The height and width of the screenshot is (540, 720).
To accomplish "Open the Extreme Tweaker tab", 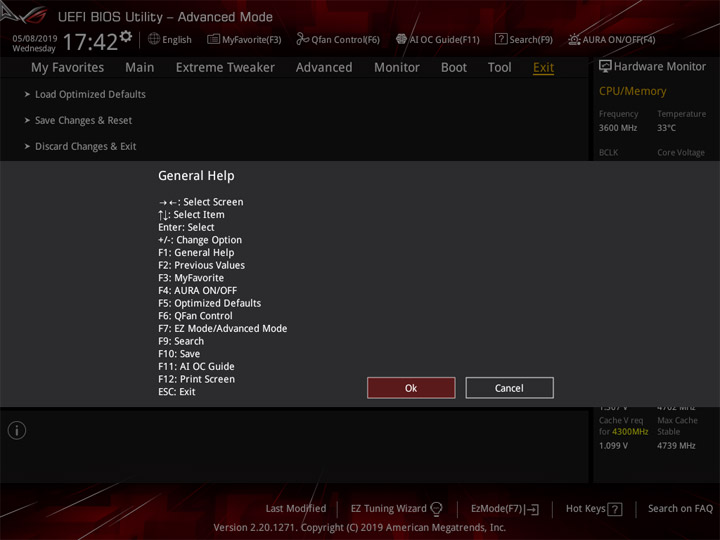I will pos(225,68).
